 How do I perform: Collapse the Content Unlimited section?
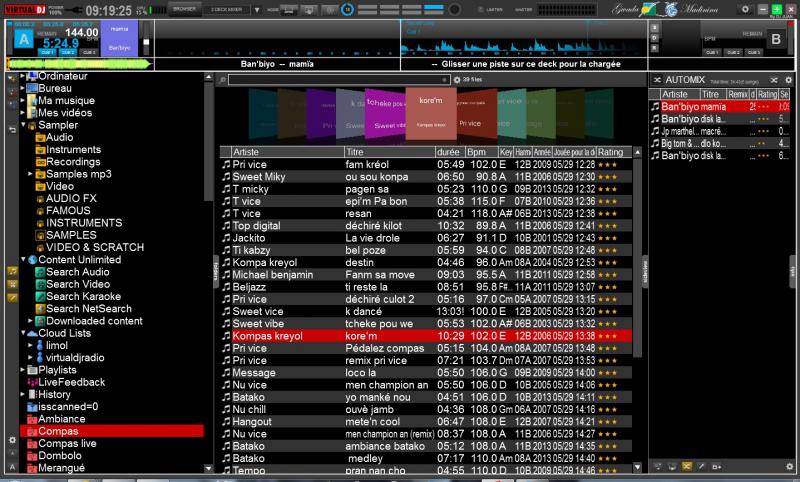(22, 260)
